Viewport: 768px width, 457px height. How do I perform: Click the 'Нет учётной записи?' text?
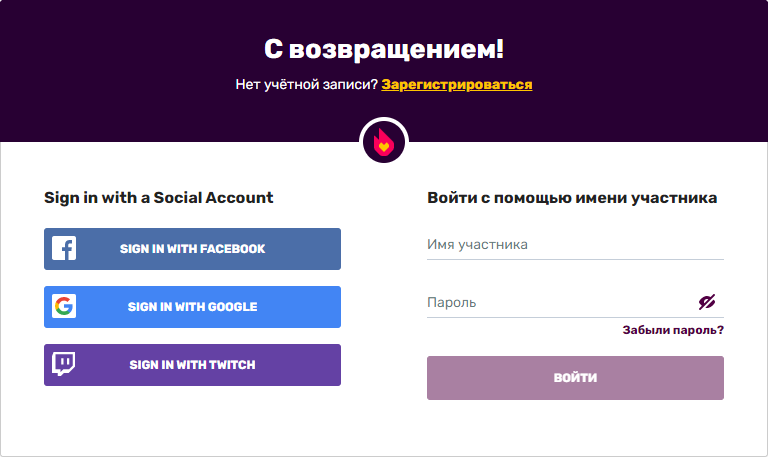point(306,85)
